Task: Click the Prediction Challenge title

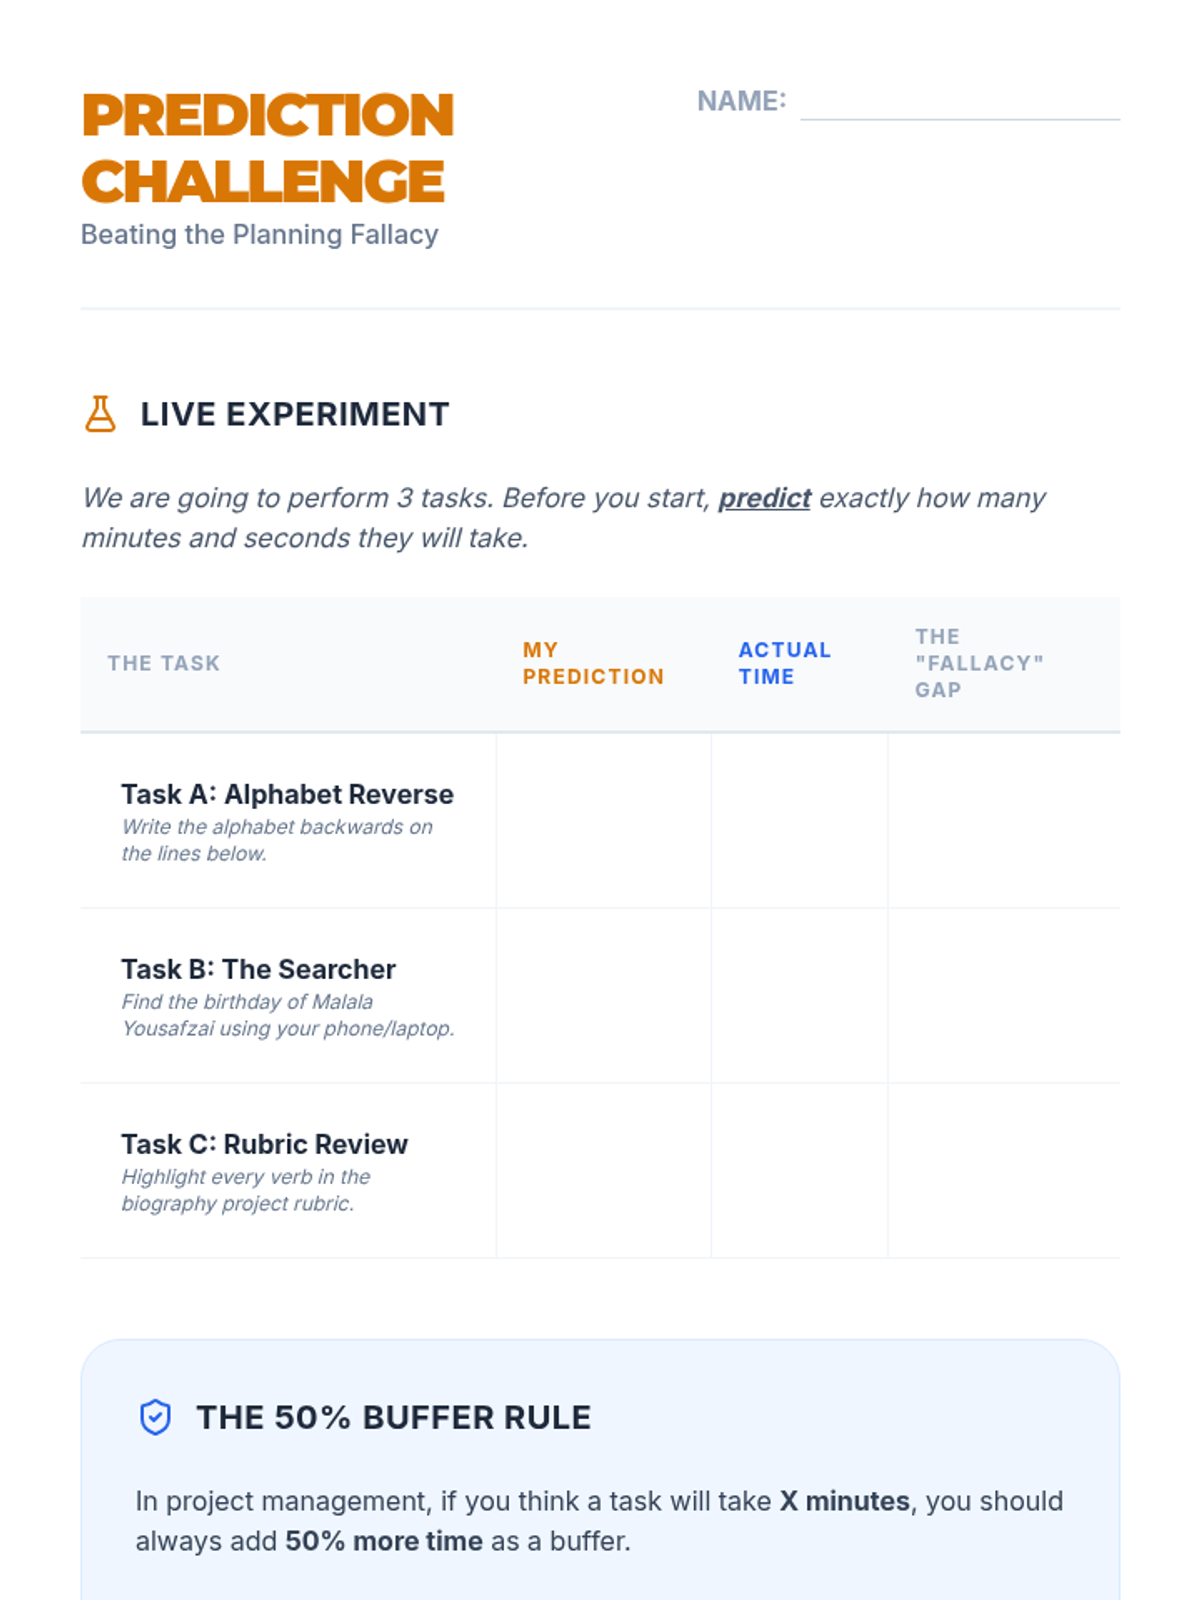Action: [267, 148]
